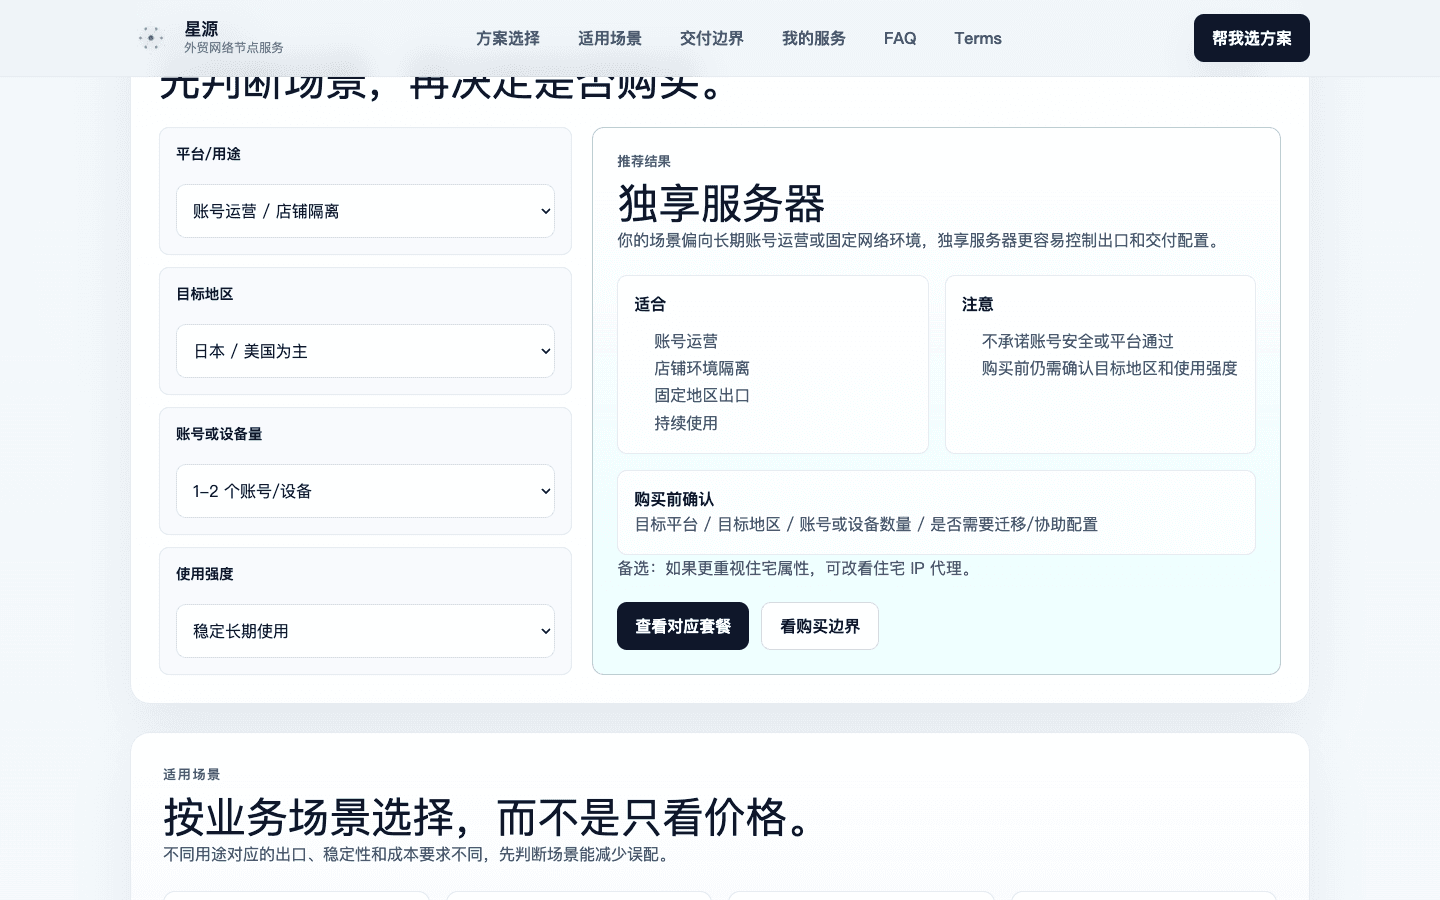Open the Terms nav link

[978, 38]
